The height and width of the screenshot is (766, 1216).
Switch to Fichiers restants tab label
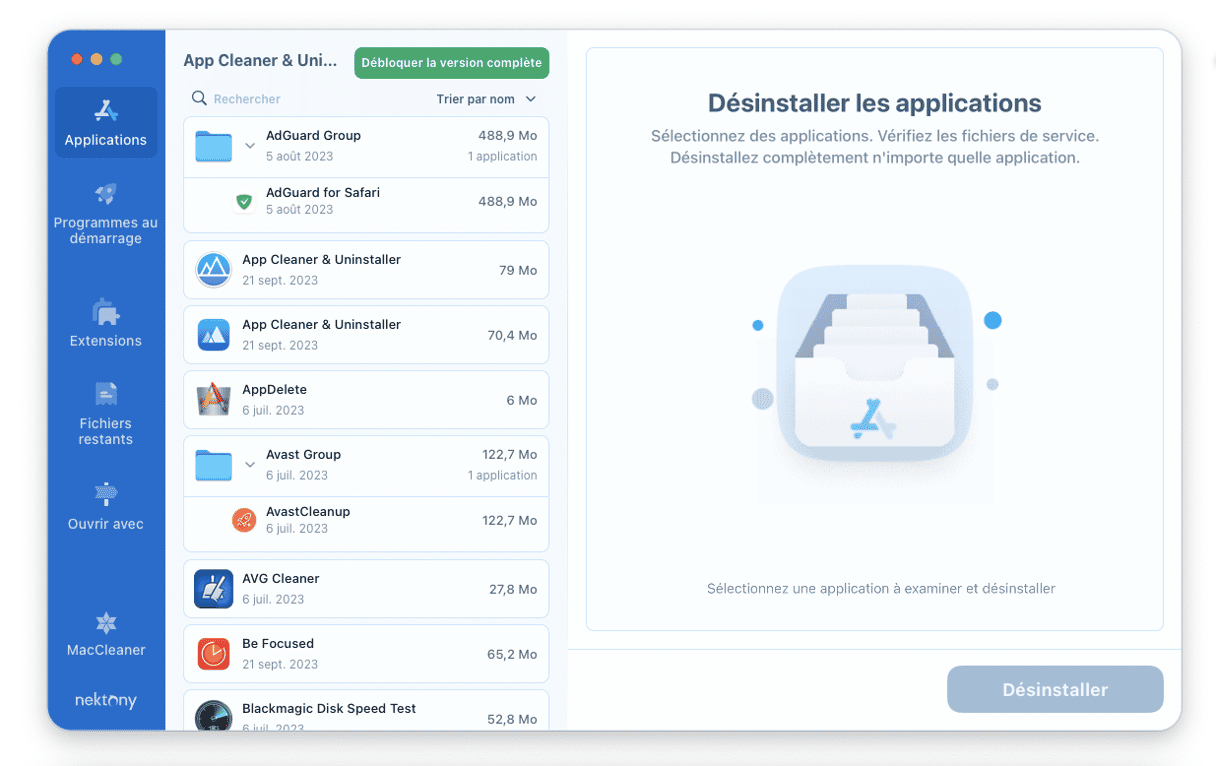(x=106, y=431)
